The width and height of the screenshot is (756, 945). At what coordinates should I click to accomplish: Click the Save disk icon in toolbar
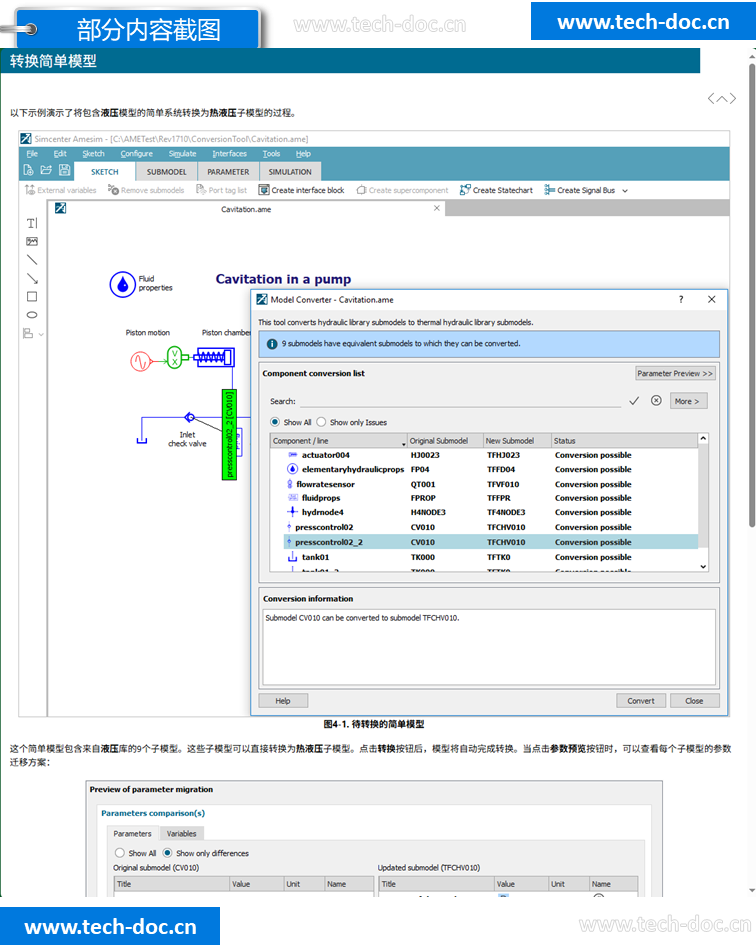65,171
